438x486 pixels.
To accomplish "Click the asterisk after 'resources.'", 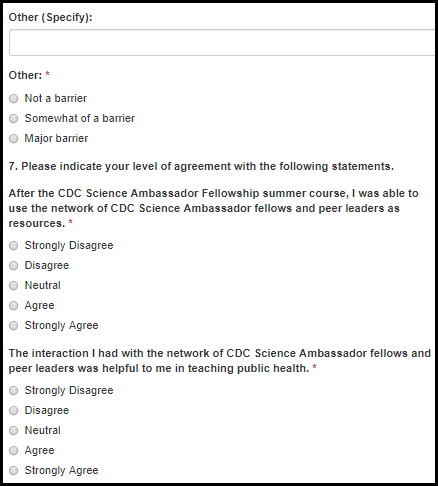I will tap(70, 222).
